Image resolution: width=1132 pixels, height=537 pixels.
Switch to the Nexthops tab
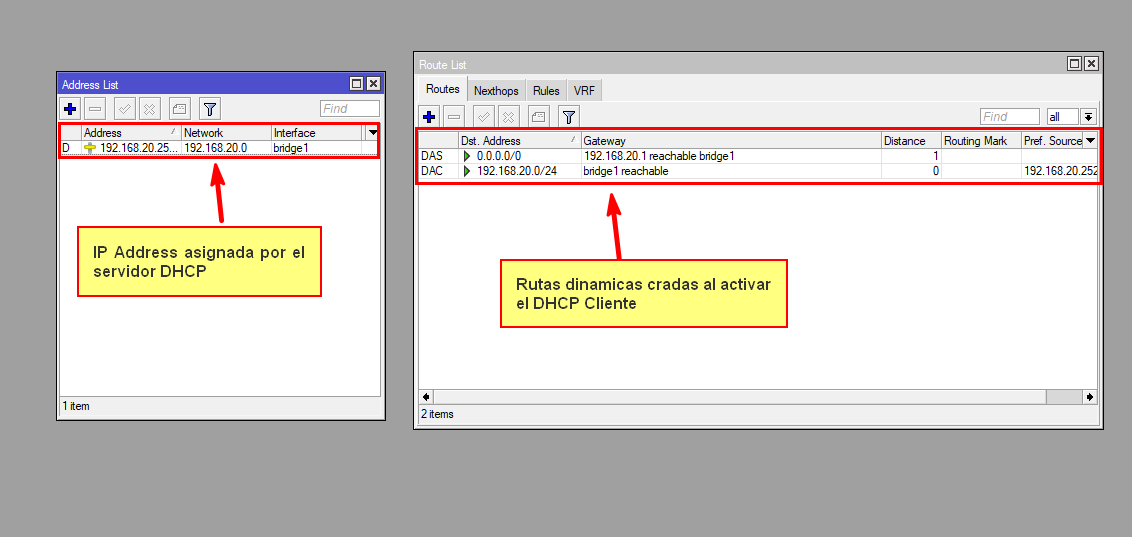point(496,91)
